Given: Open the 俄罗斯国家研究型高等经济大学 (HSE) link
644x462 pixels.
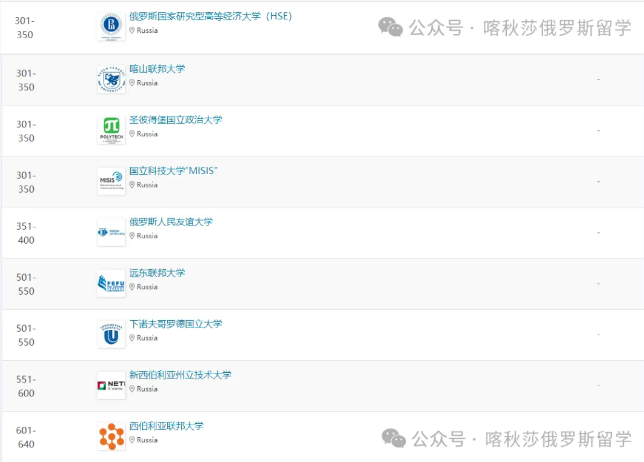Looking at the screenshot, I should coord(210,16).
